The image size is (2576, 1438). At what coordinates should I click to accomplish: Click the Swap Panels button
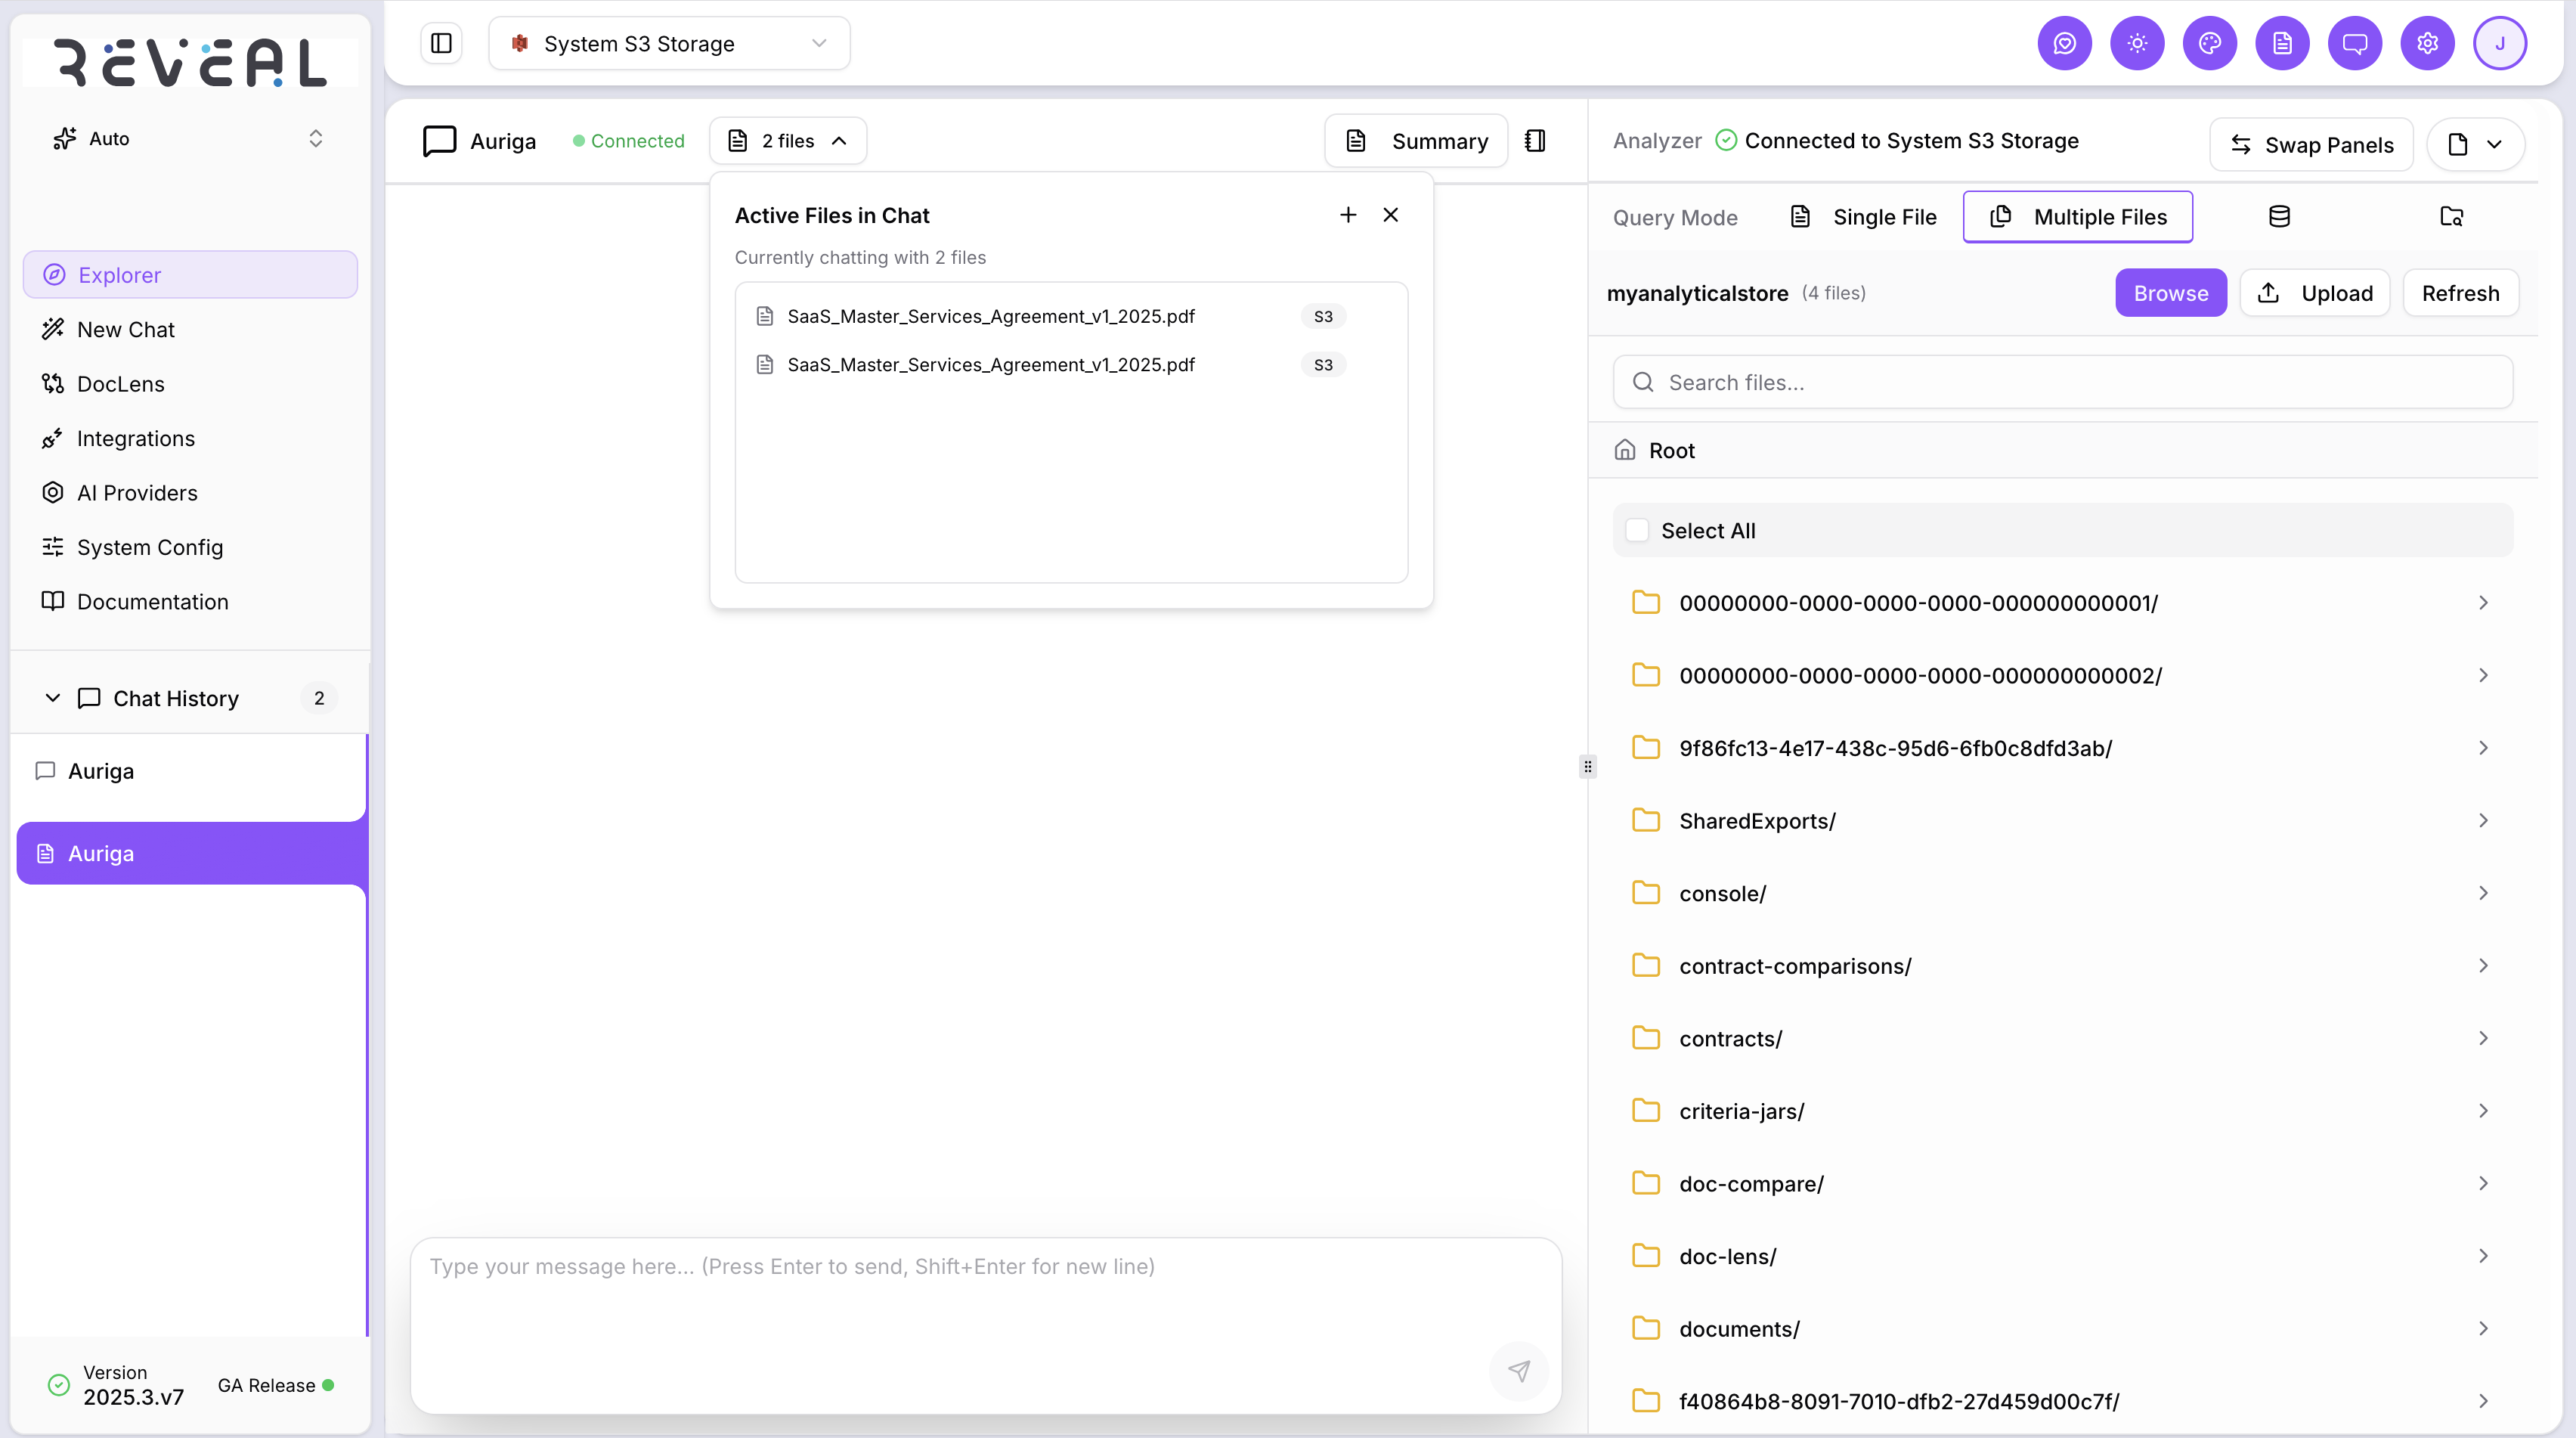[x=2311, y=145]
